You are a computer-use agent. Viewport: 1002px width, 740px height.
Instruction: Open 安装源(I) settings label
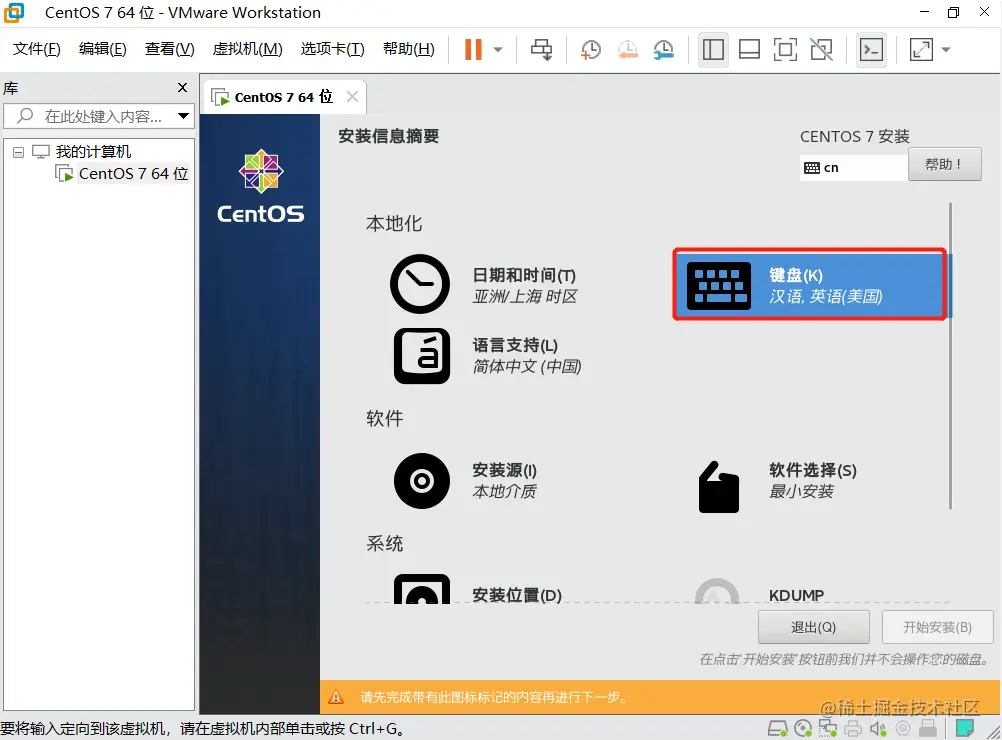click(504, 470)
